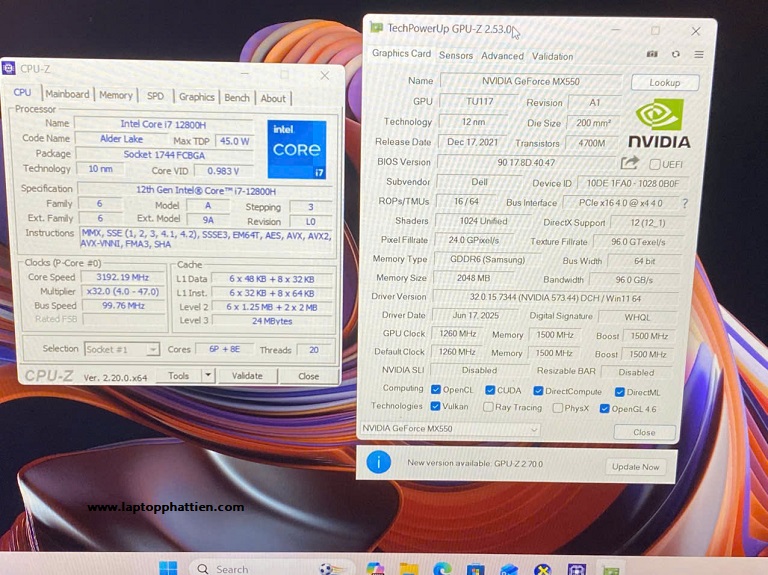Click the NVIDIA logo in GPU-Z

pos(659,123)
